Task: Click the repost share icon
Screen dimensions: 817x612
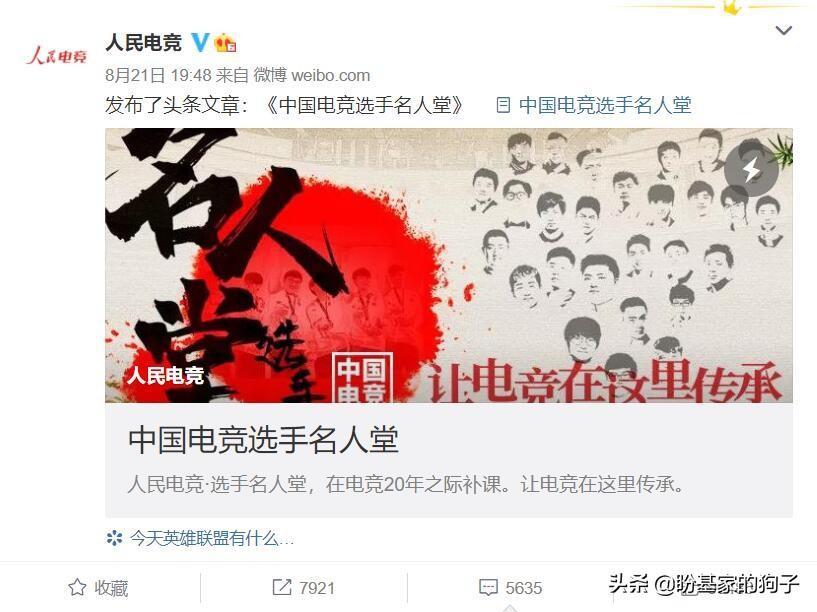Action: point(282,587)
